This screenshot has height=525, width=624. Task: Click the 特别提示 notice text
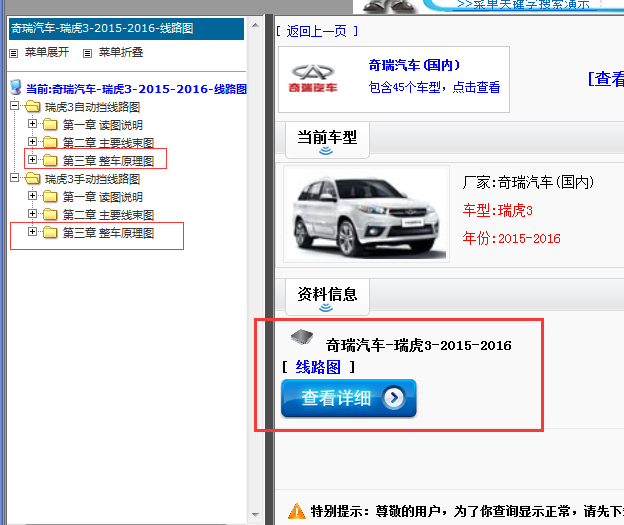coord(467,511)
